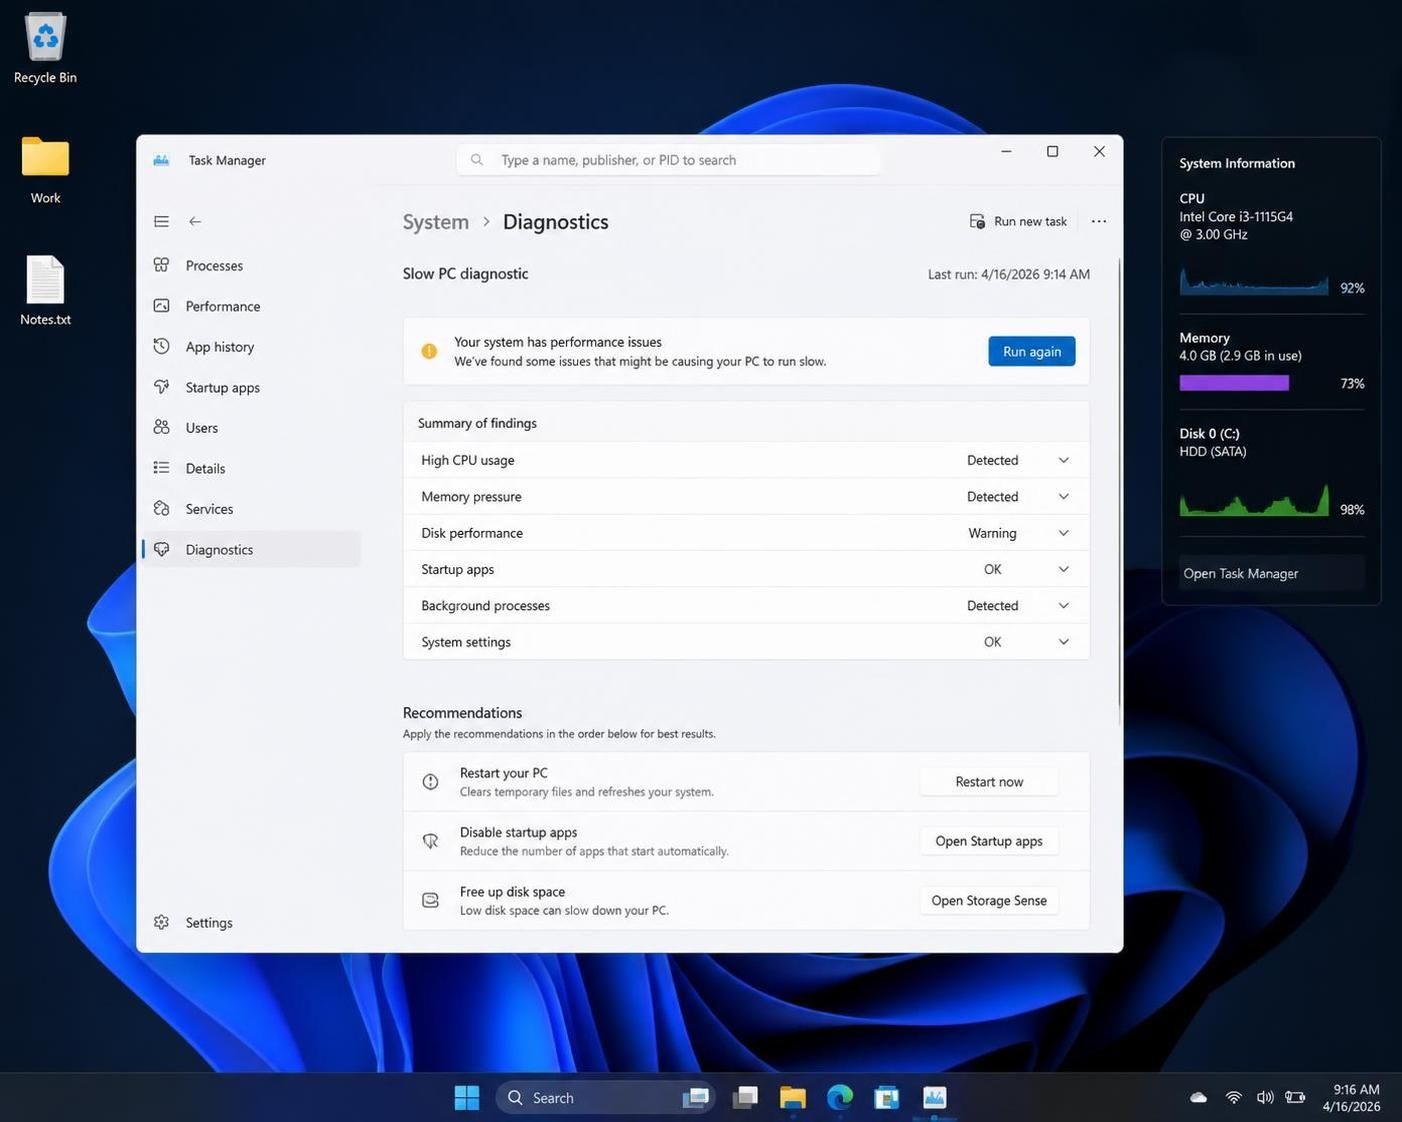Click the taskbar Search box
The height and width of the screenshot is (1122, 1402).
(606, 1098)
